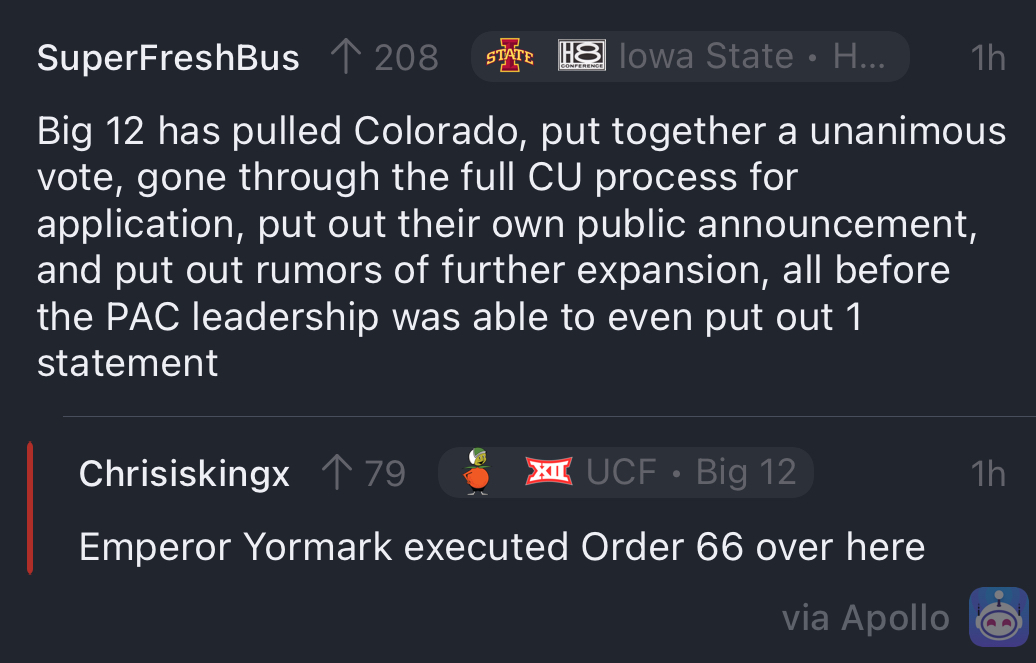Click the 1h timestamp on SuperFreshBus comment

point(988,58)
